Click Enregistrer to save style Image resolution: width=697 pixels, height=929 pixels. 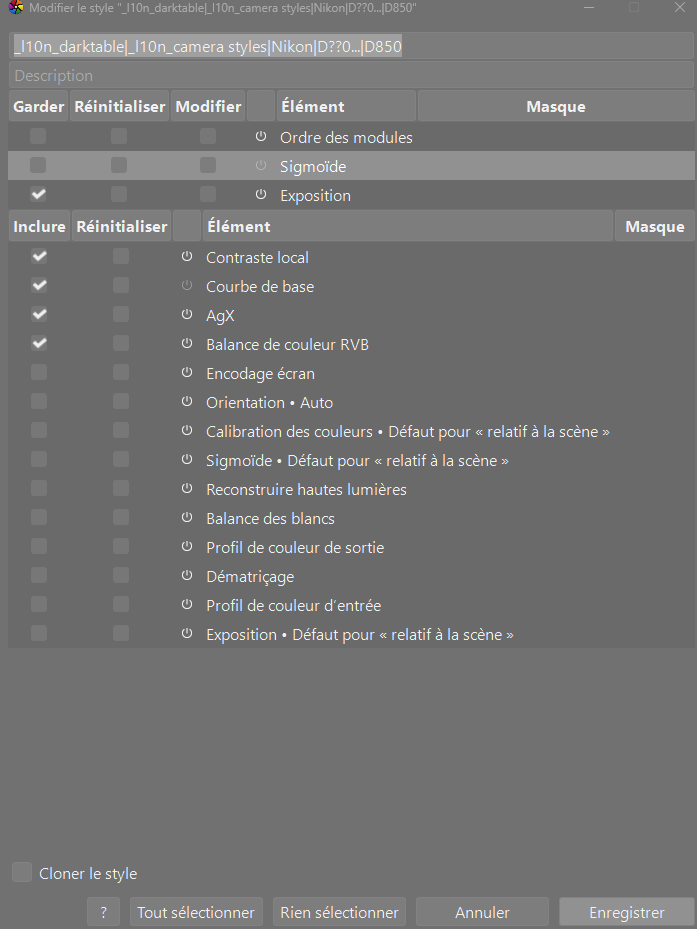626,912
